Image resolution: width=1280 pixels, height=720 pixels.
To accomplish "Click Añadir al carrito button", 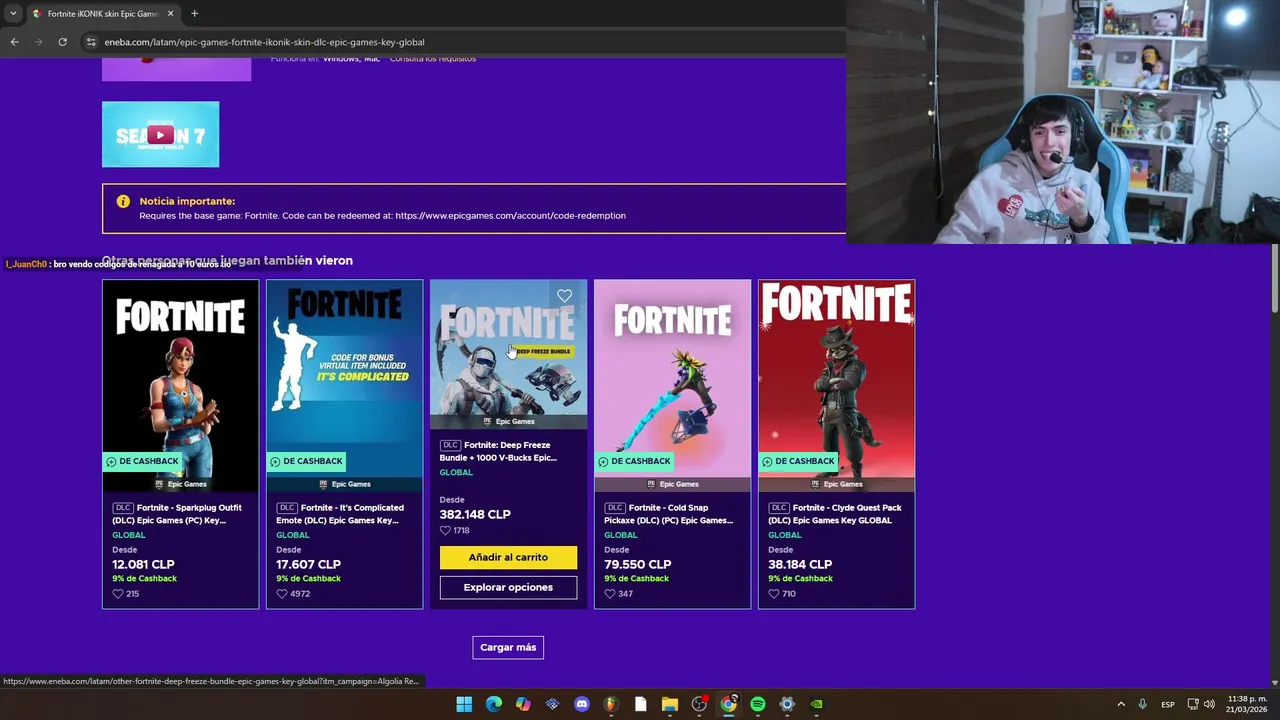I will (x=508, y=557).
